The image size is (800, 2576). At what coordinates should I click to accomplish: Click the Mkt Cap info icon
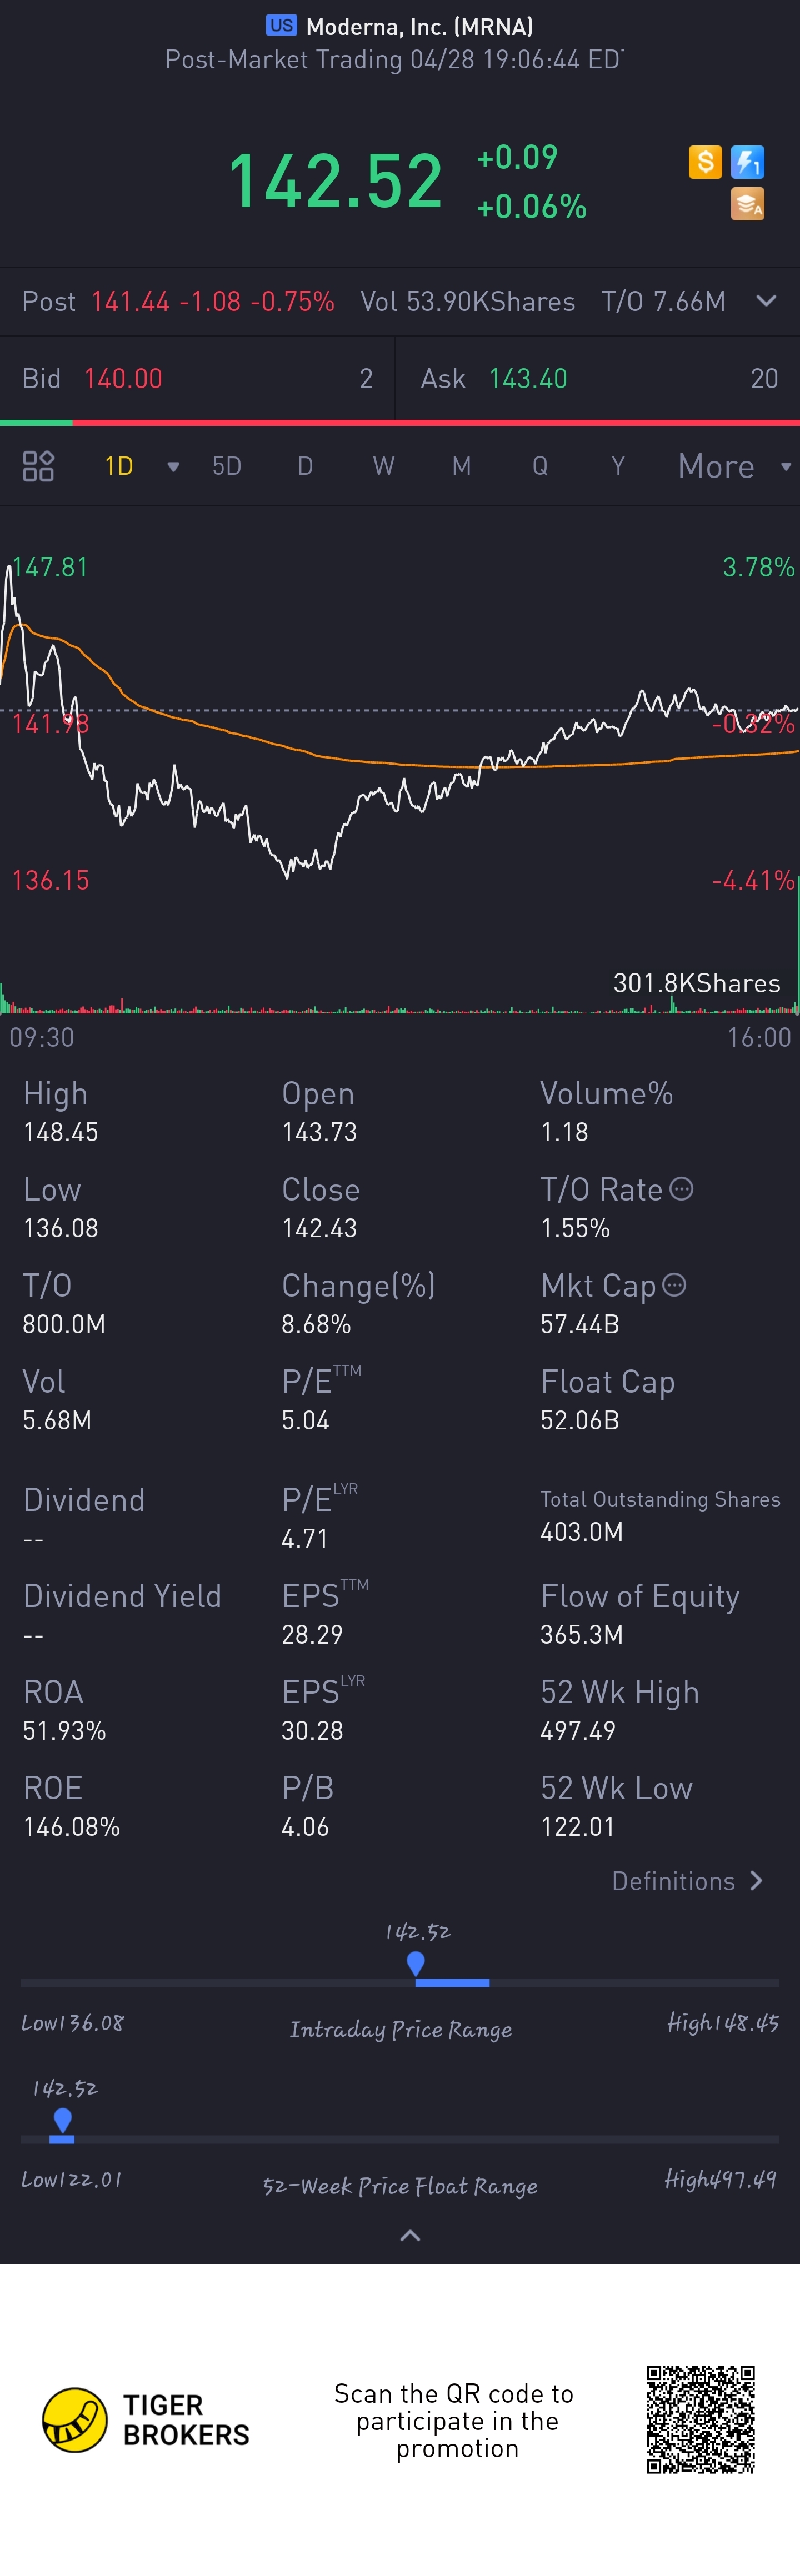pyautogui.click(x=675, y=1285)
